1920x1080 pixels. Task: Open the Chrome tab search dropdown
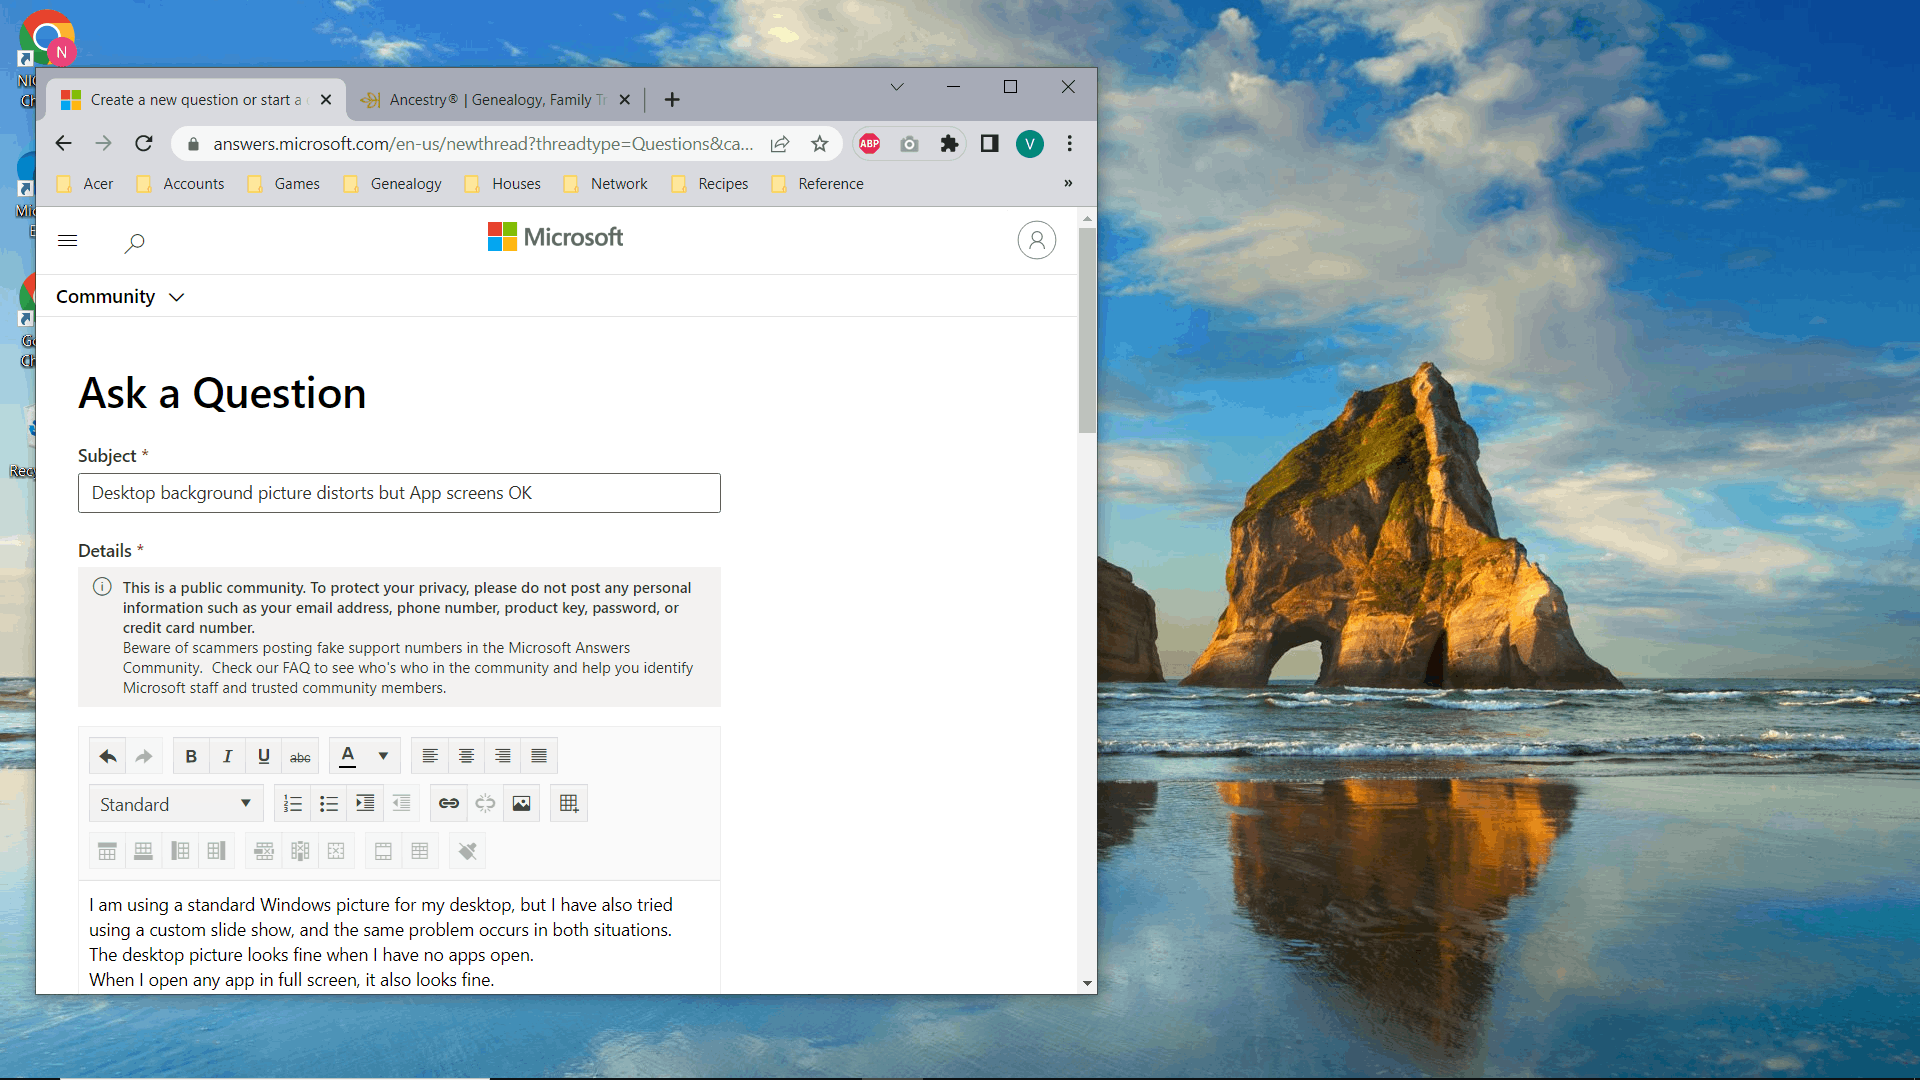click(897, 87)
